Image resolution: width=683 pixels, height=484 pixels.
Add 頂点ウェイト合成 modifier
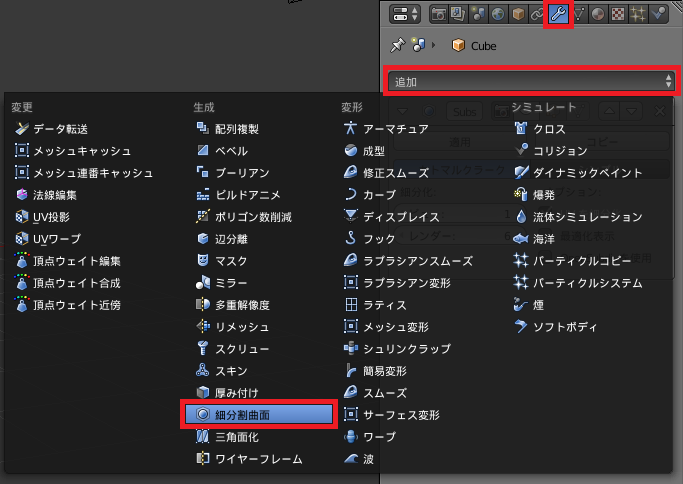click(68, 283)
